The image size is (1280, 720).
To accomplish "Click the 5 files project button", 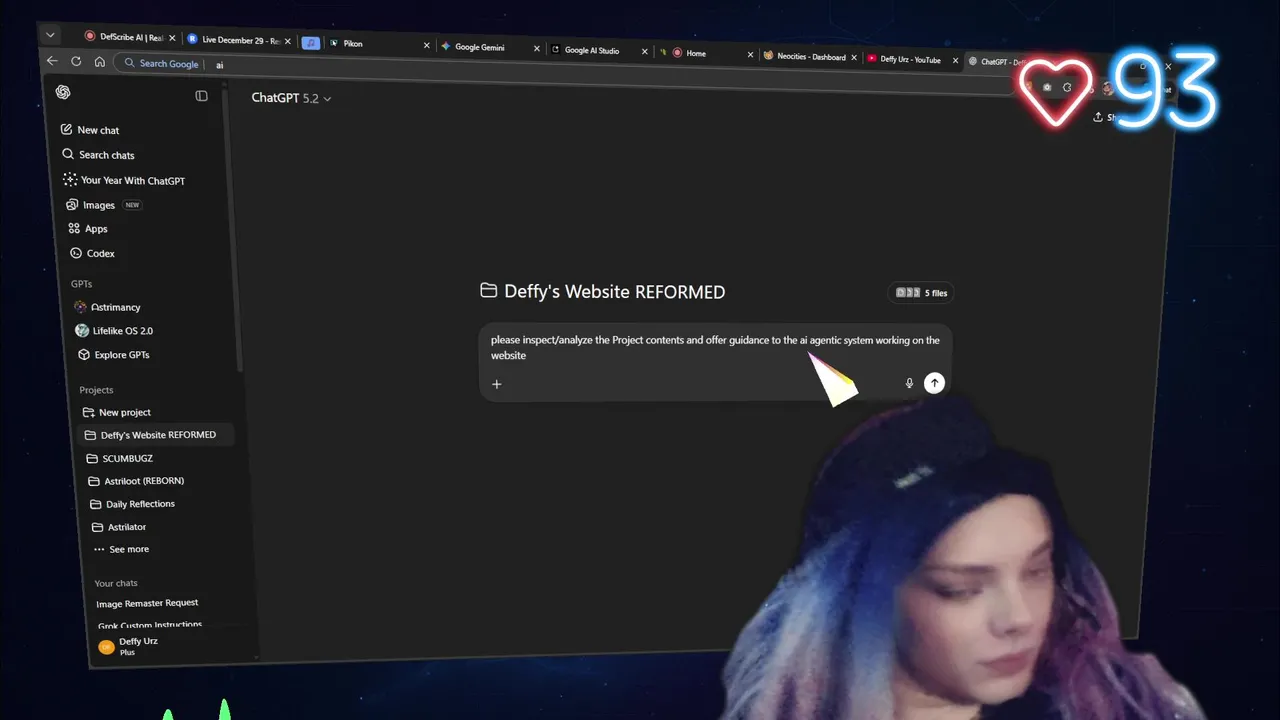I will [x=921, y=293].
